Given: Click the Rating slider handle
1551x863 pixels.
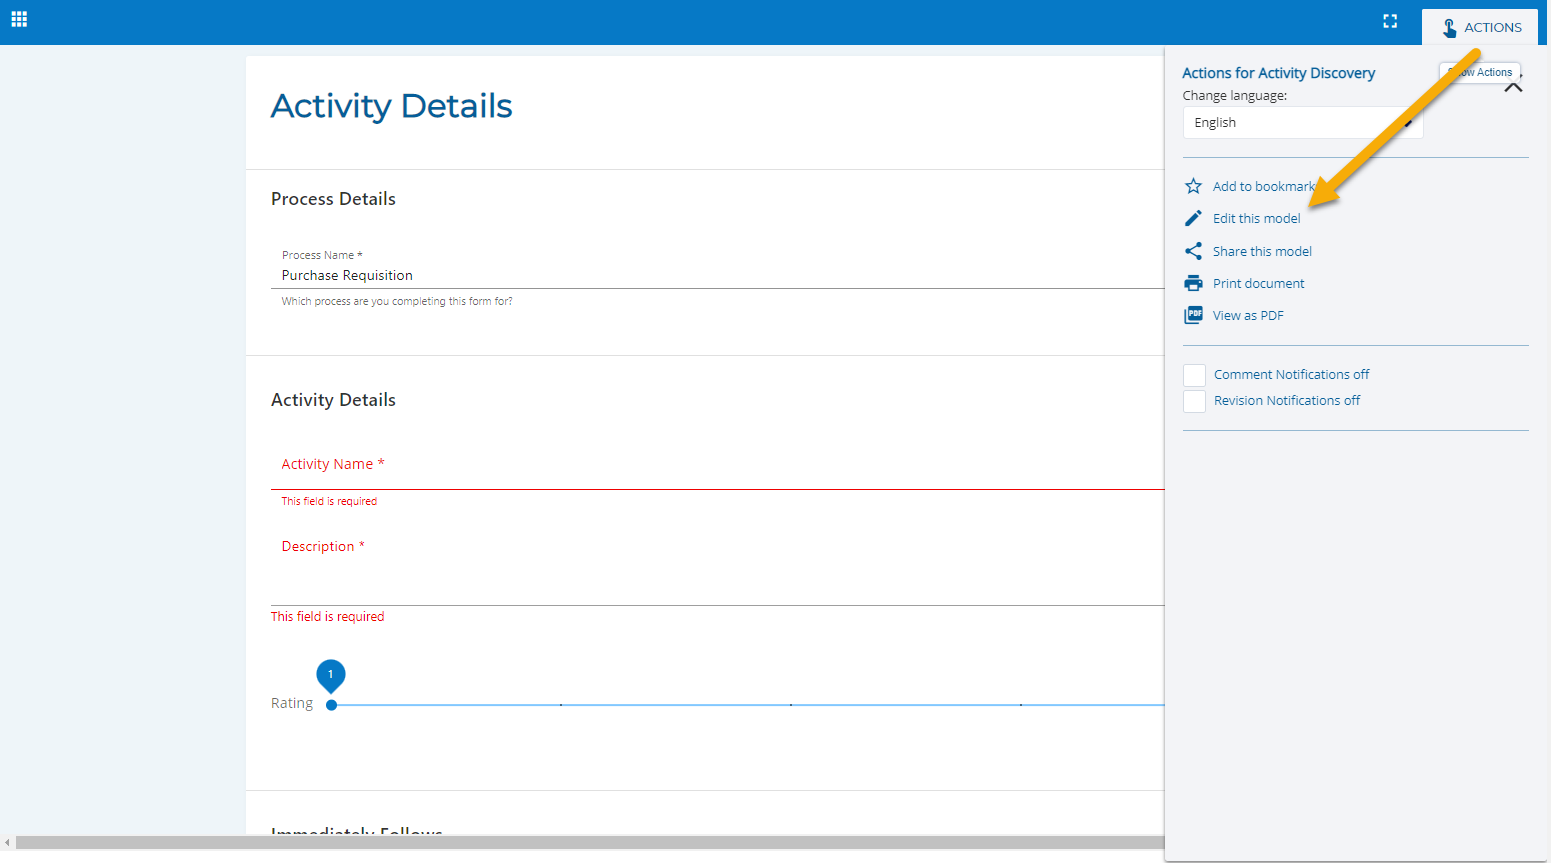Looking at the screenshot, I should pyautogui.click(x=332, y=705).
